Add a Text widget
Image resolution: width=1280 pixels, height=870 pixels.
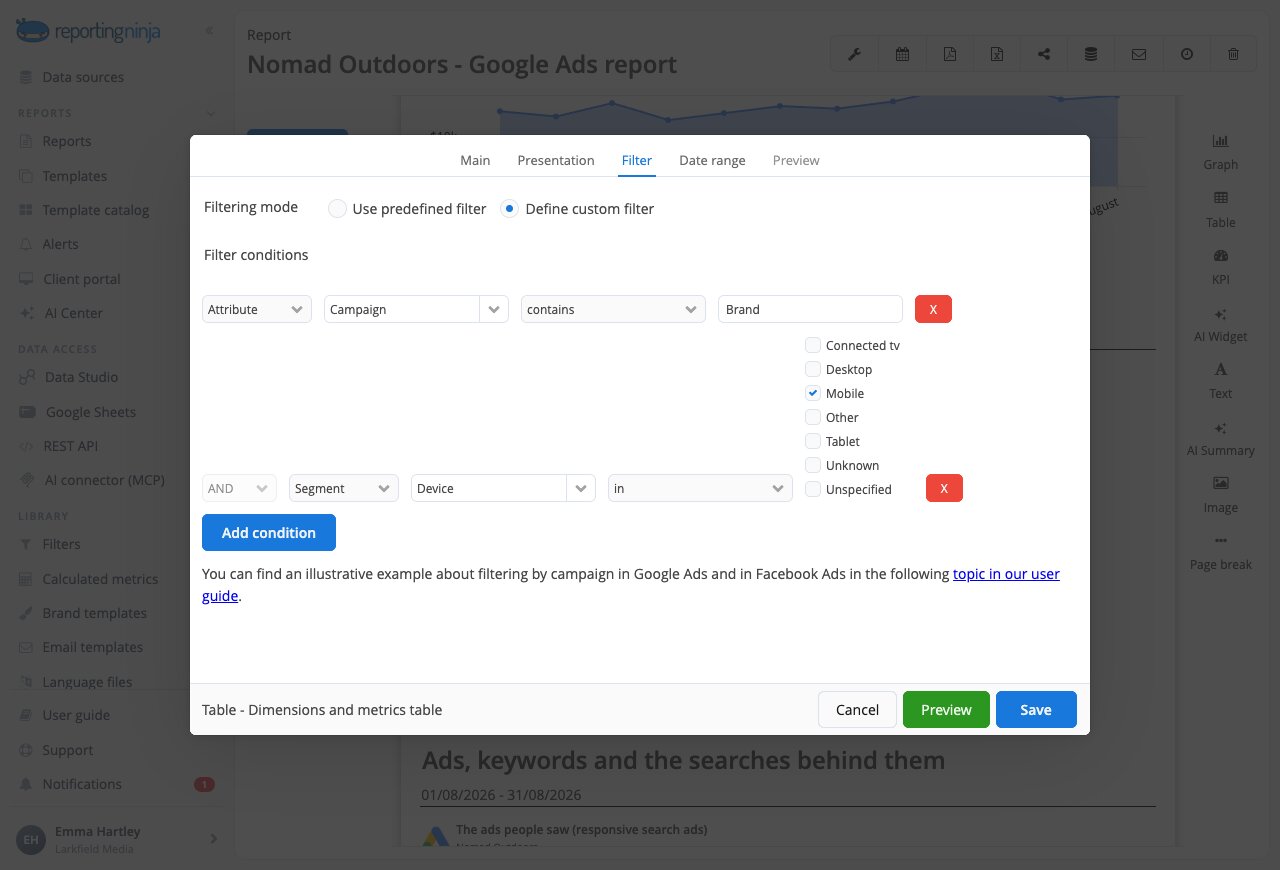pos(1221,381)
